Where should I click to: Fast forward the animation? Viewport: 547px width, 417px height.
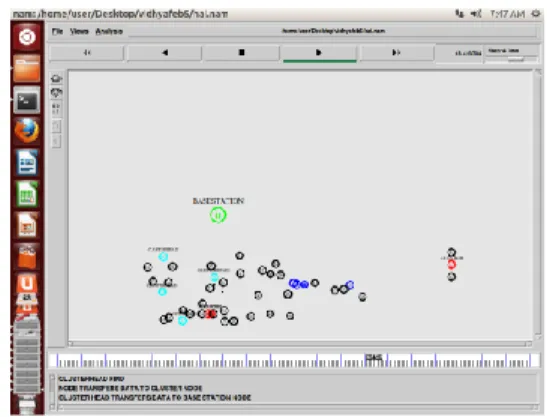pyautogui.click(x=396, y=53)
